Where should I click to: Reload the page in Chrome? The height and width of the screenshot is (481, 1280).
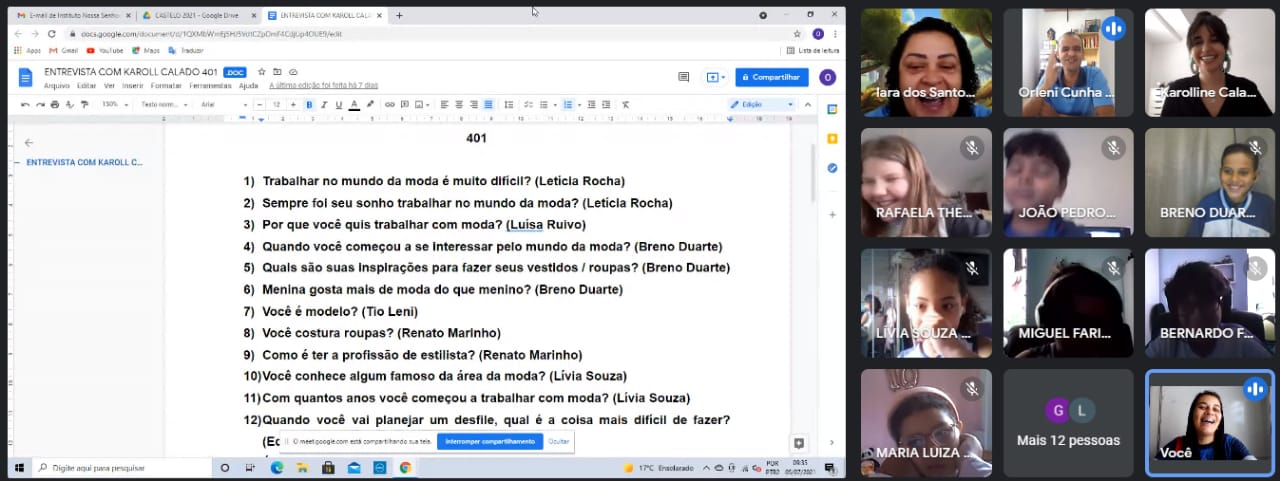pos(52,34)
